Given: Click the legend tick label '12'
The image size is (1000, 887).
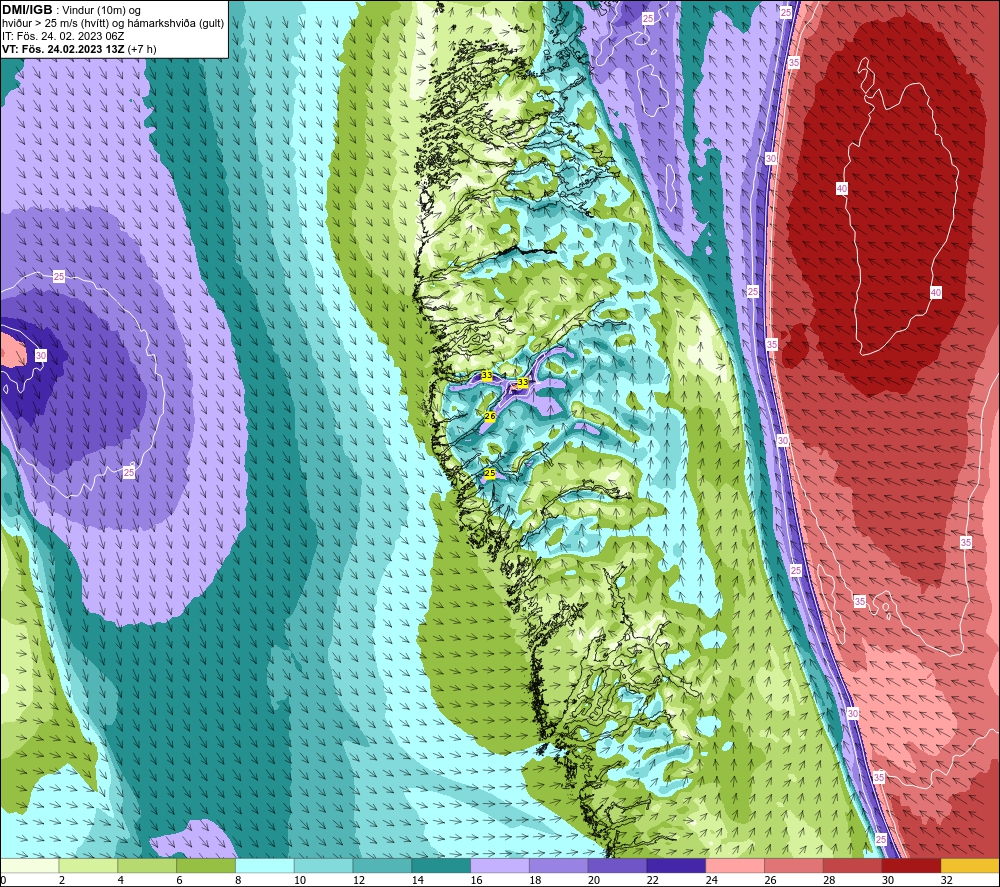Looking at the screenshot, I should coord(359,880).
